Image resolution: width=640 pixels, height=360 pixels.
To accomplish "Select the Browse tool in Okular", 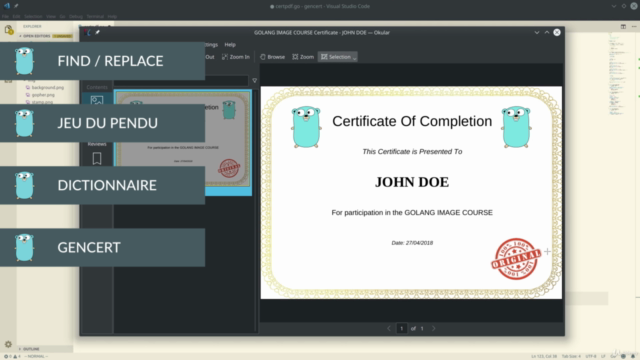I will [x=272, y=57].
